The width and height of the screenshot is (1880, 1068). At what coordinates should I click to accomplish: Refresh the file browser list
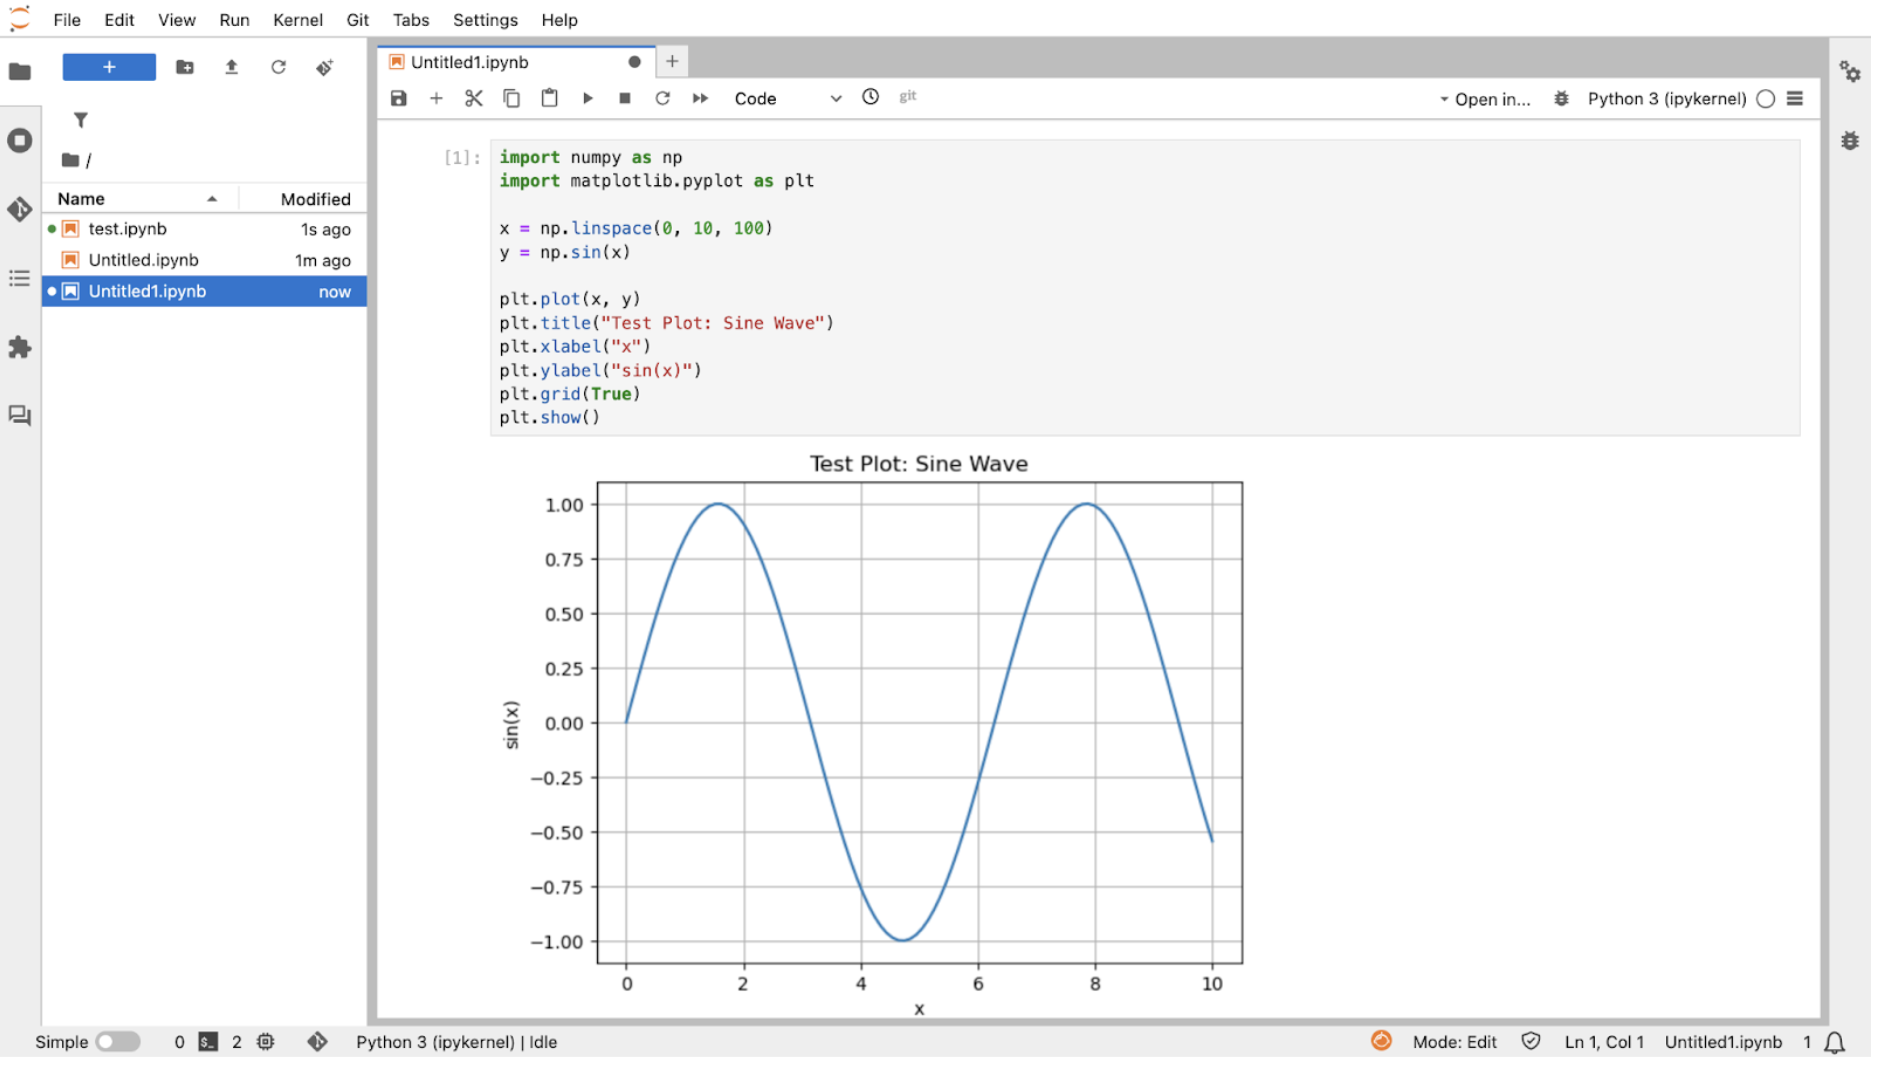click(278, 67)
